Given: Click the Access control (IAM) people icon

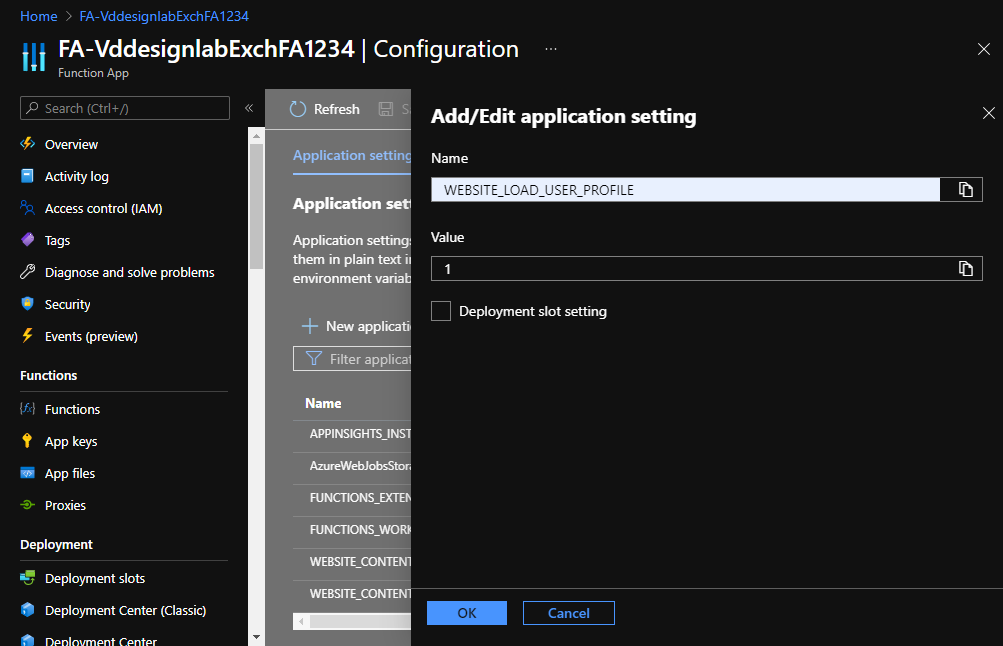Looking at the screenshot, I should [x=28, y=208].
